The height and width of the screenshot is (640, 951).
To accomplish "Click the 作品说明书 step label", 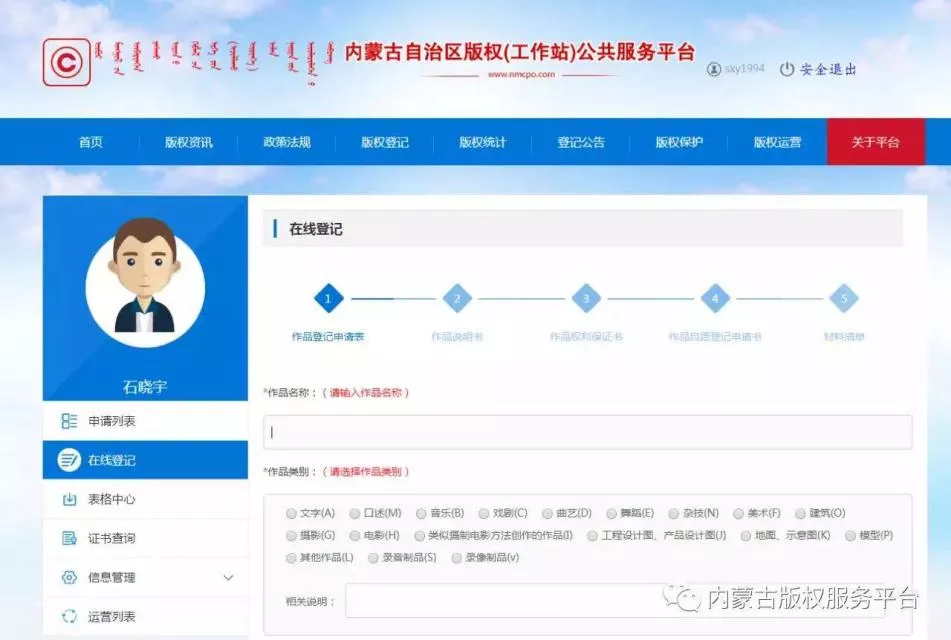I will [x=457, y=337].
